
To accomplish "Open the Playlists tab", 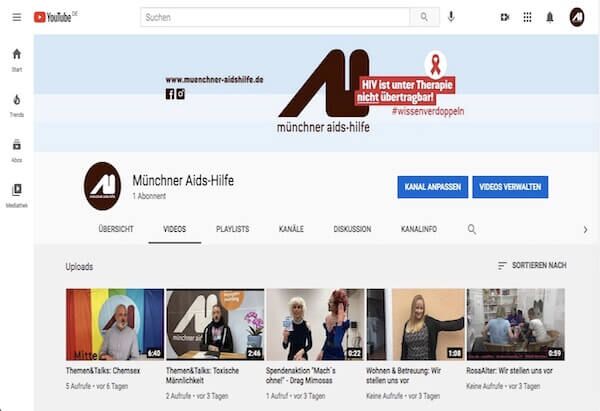I will (233, 229).
